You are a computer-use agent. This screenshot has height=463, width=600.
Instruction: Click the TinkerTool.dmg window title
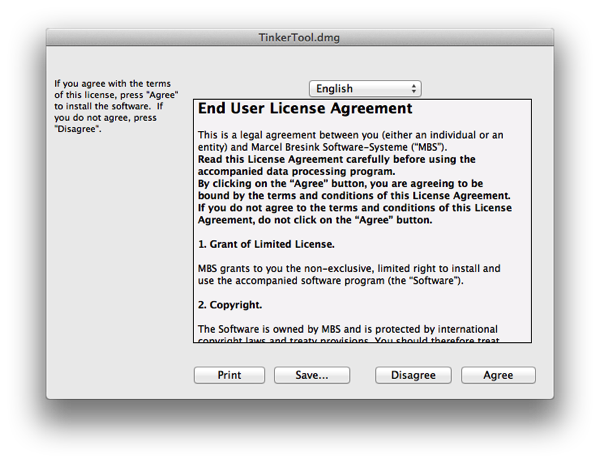click(x=299, y=37)
